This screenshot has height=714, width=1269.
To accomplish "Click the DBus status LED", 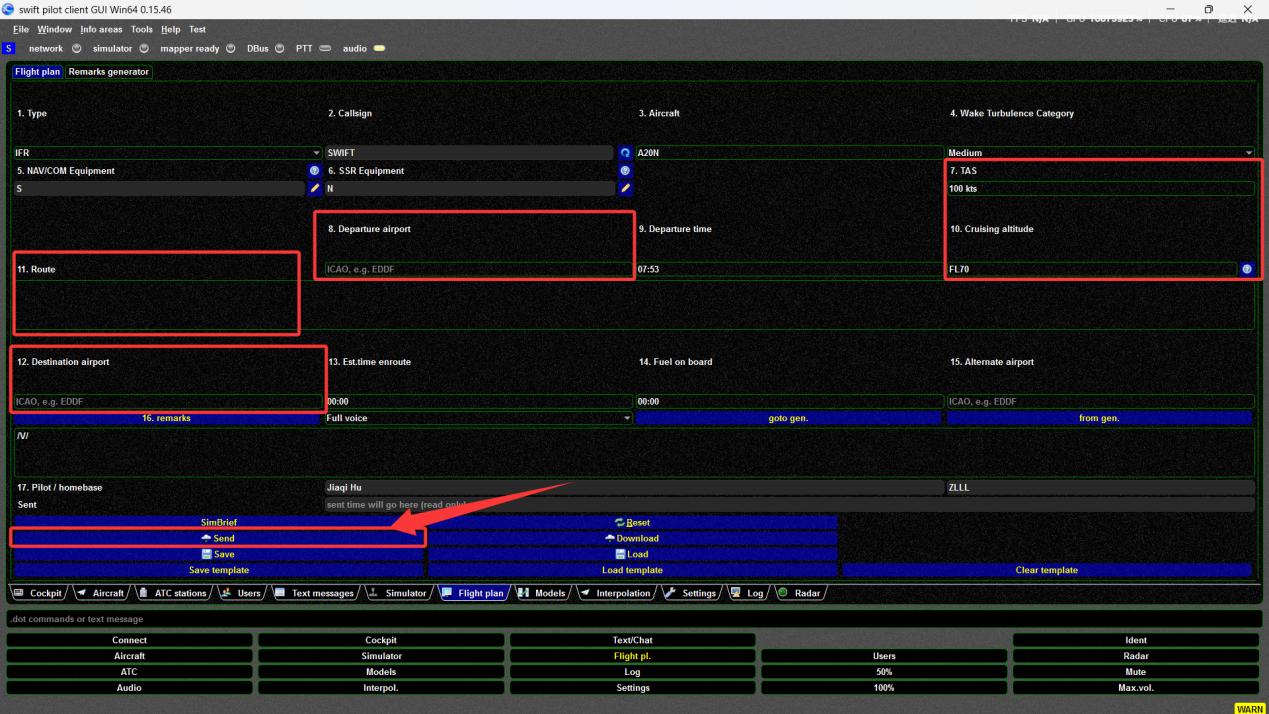I will coord(280,48).
